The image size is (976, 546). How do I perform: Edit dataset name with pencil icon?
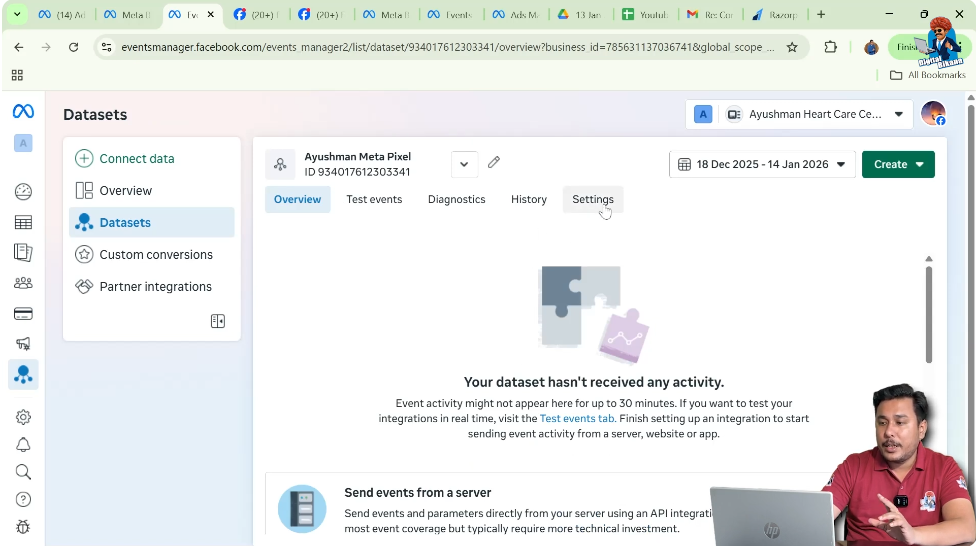494,162
